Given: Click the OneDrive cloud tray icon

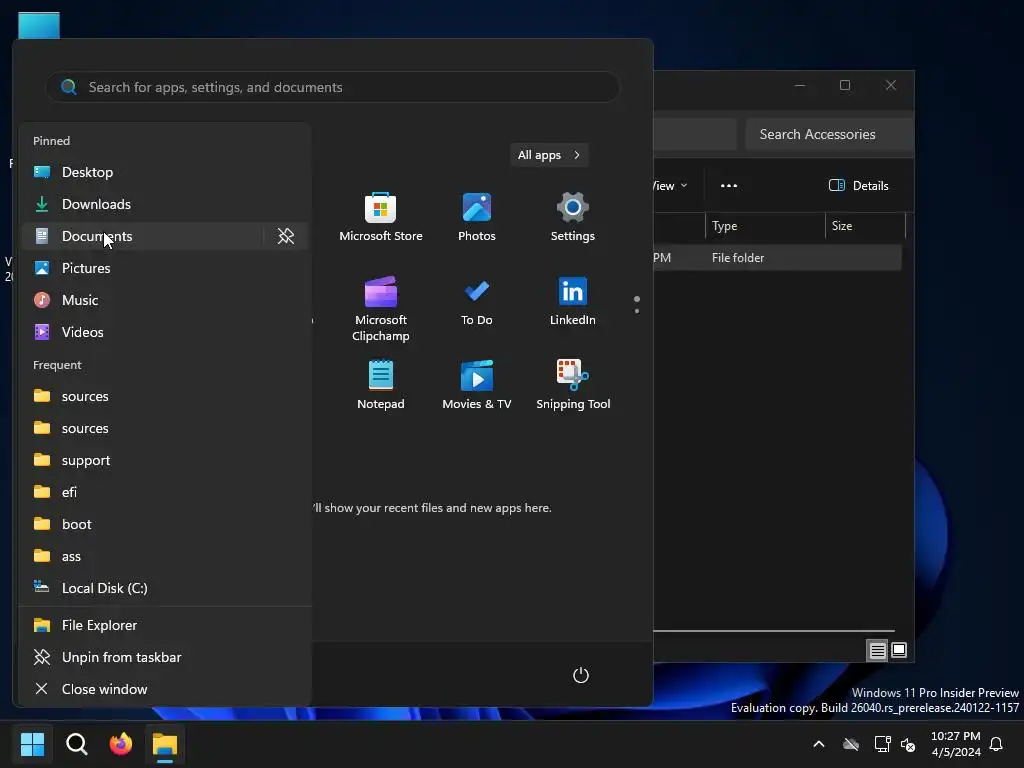Looking at the screenshot, I should (x=850, y=744).
